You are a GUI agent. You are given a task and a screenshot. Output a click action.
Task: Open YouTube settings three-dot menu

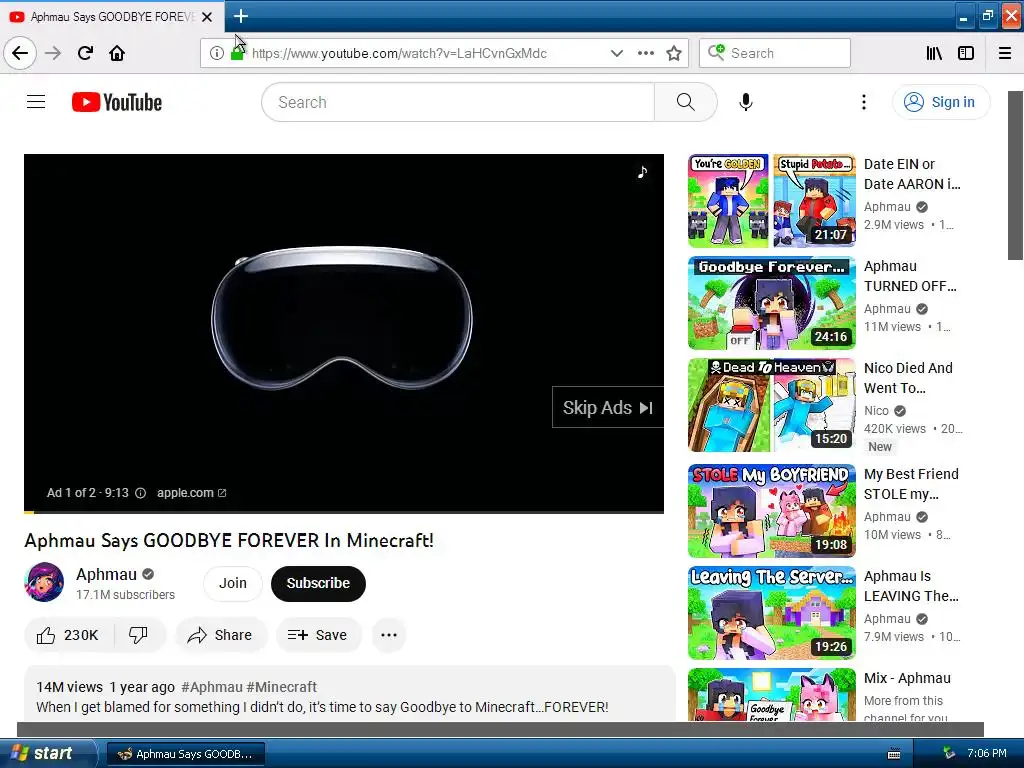pos(863,102)
